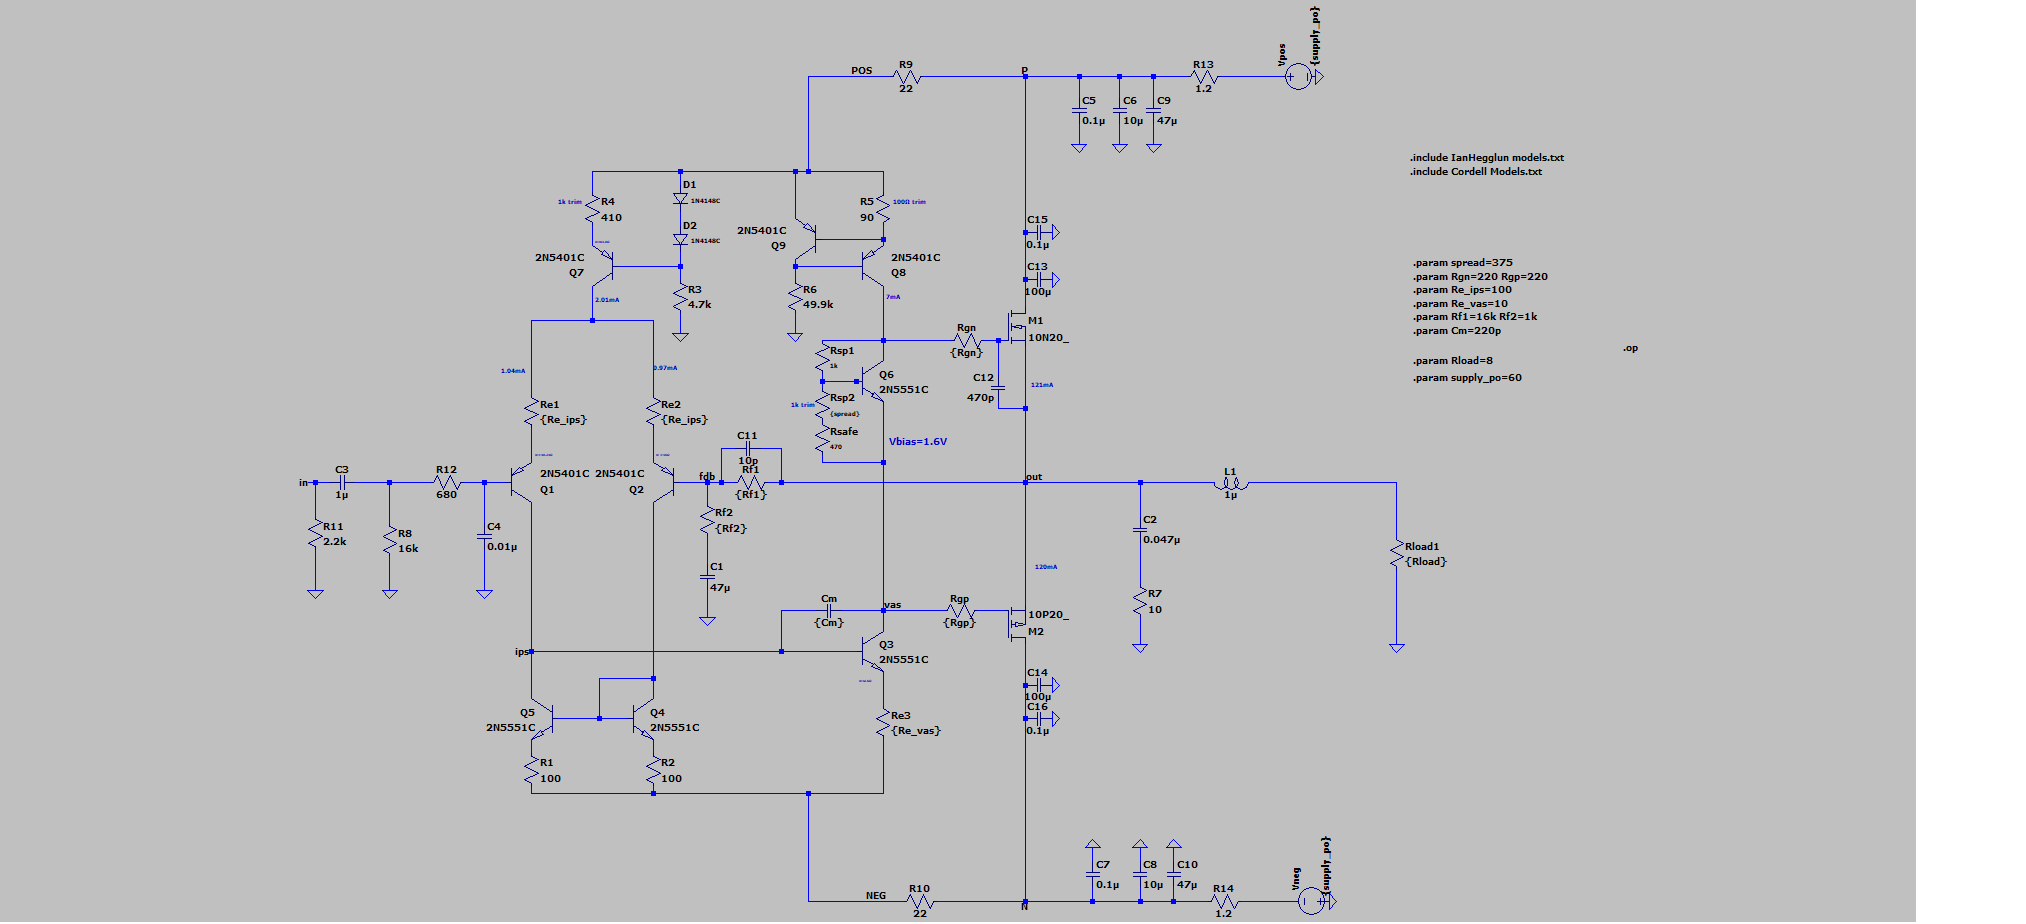Select the Cm compensation capacitor symbol
The height and width of the screenshot is (924, 2026).
point(829,610)
